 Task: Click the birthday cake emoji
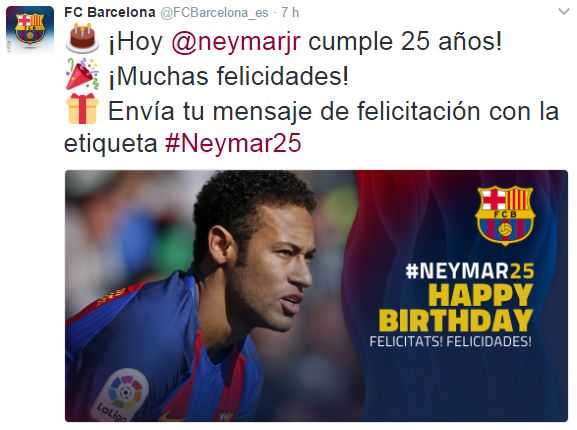(x=82, y=38)
